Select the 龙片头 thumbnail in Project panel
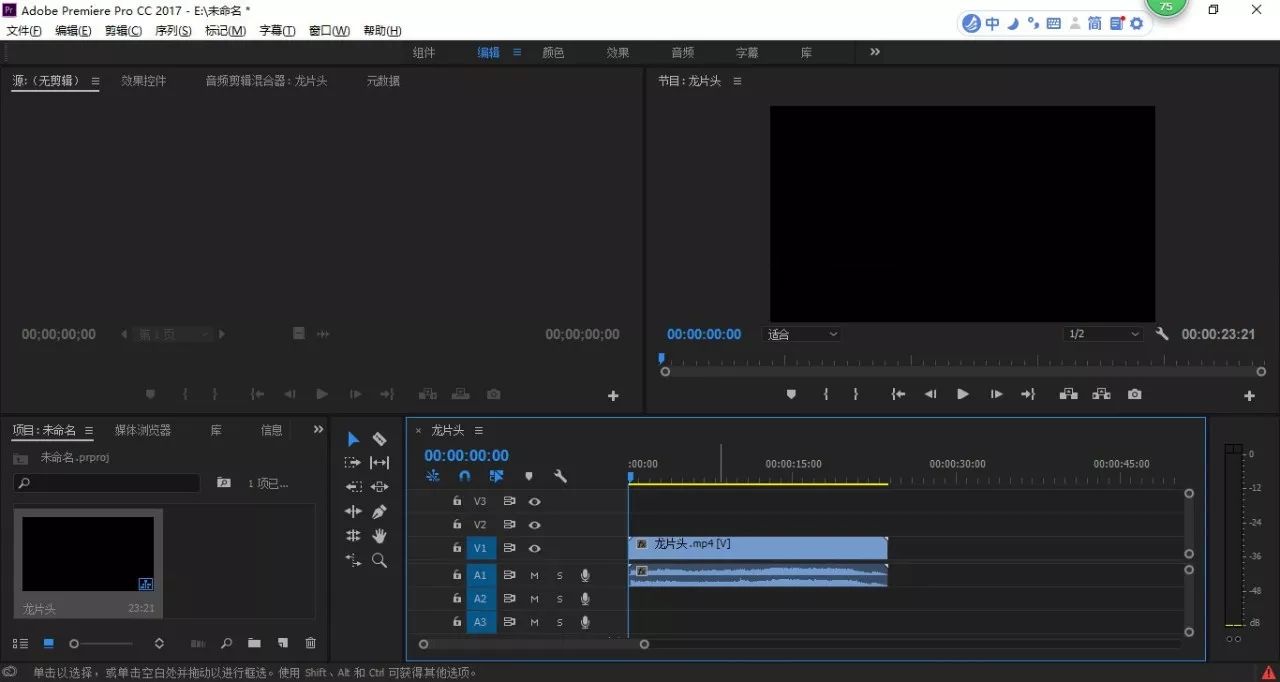The image size is (1280, 682). 88,554
